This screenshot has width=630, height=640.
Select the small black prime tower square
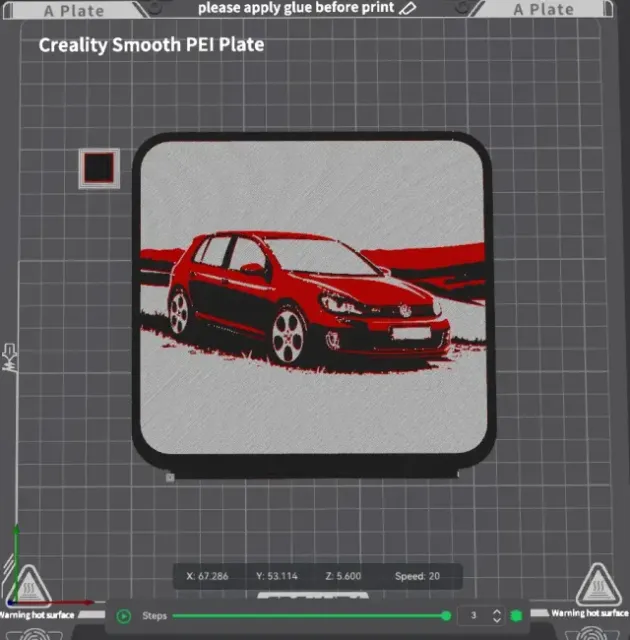click(x=99, y=168)
